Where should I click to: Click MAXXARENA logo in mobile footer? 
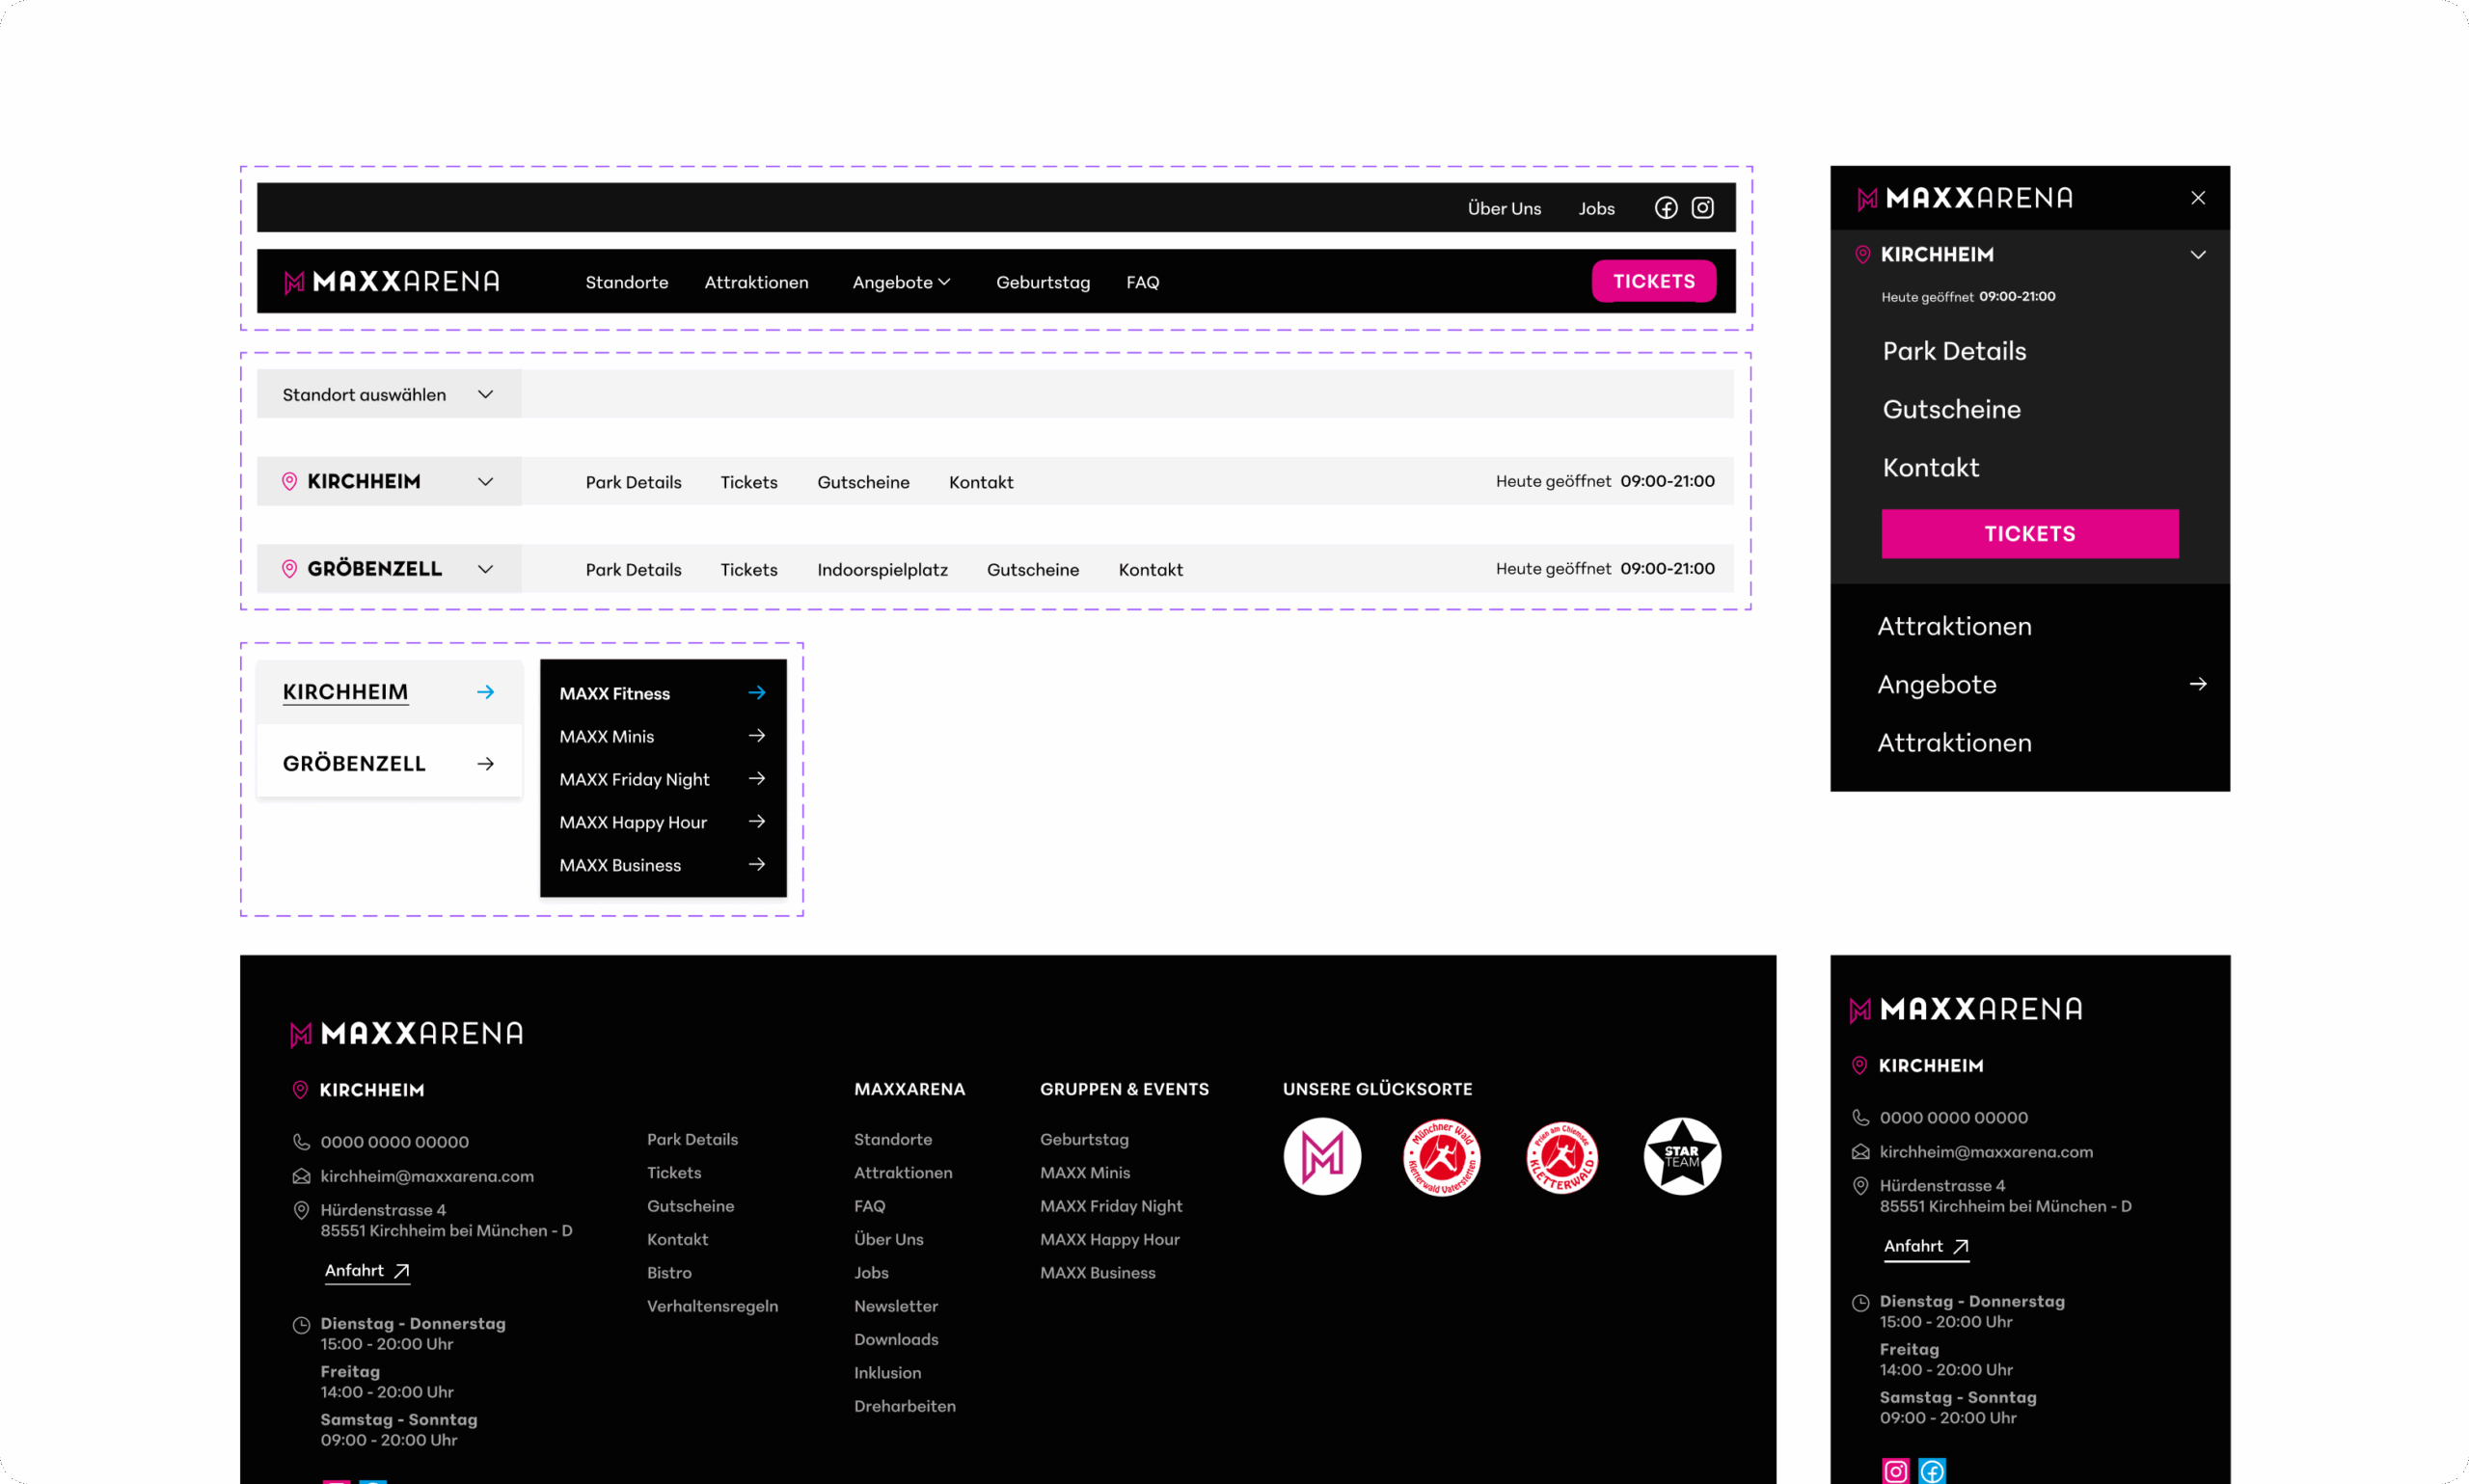click(1967, 1010)
